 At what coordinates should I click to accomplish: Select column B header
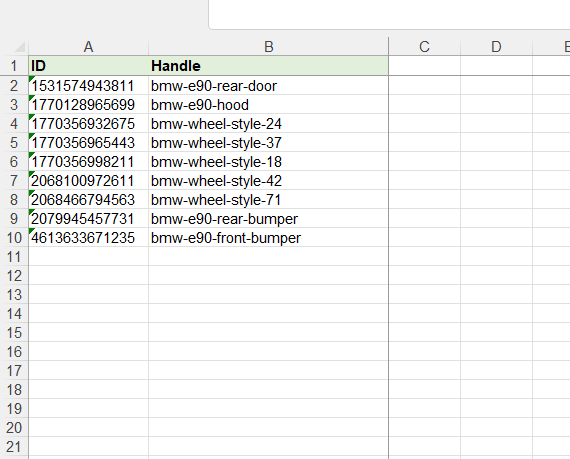[x=268, y=47]
